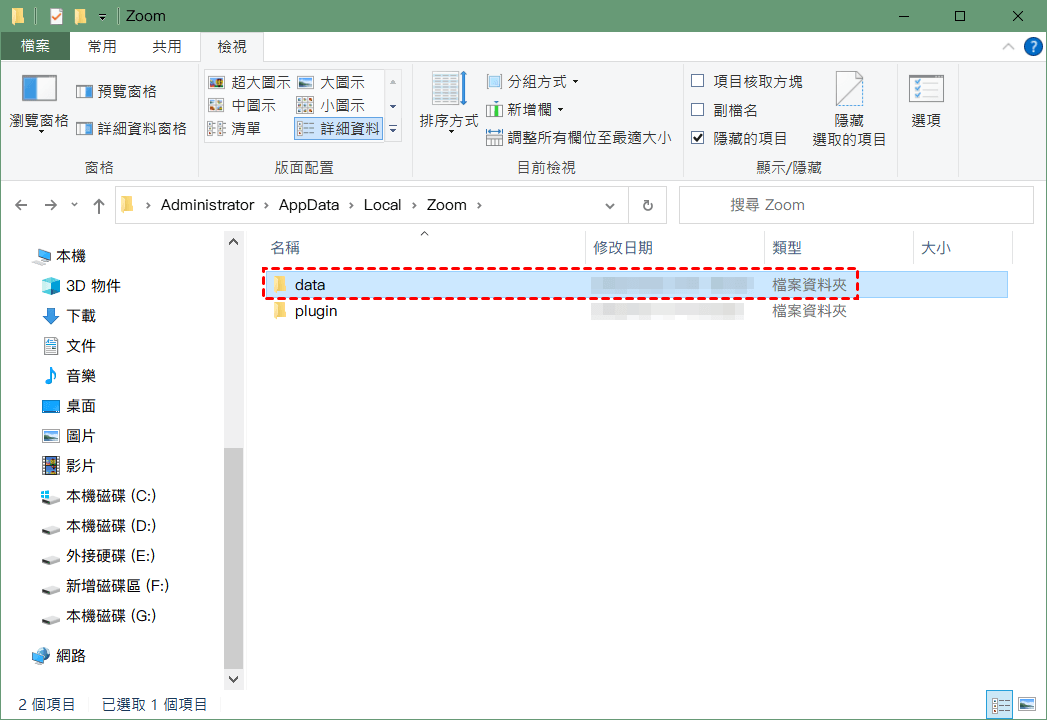Viewport: 1047px width, 720px height.
Task: Open 文件 Documents in the sidebar
Action: click(x=69, y=346)
